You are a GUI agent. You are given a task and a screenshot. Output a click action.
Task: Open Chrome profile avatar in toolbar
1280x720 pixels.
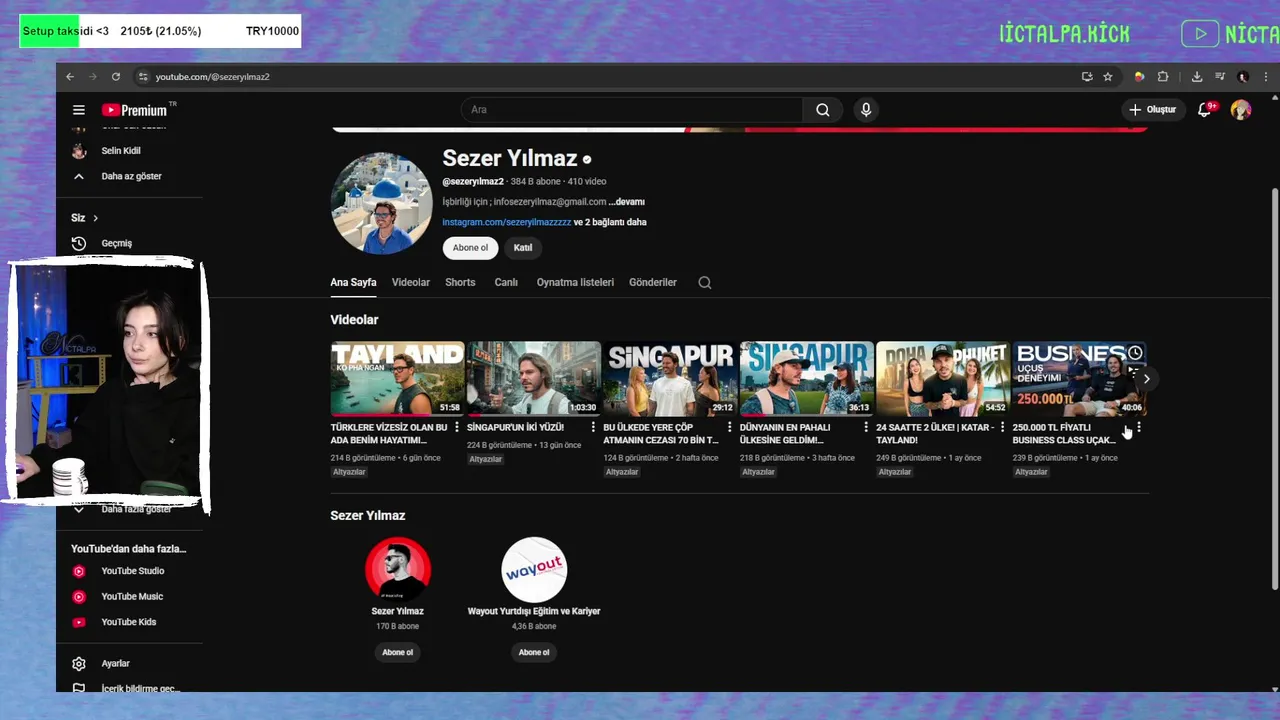click(1243, 77)
